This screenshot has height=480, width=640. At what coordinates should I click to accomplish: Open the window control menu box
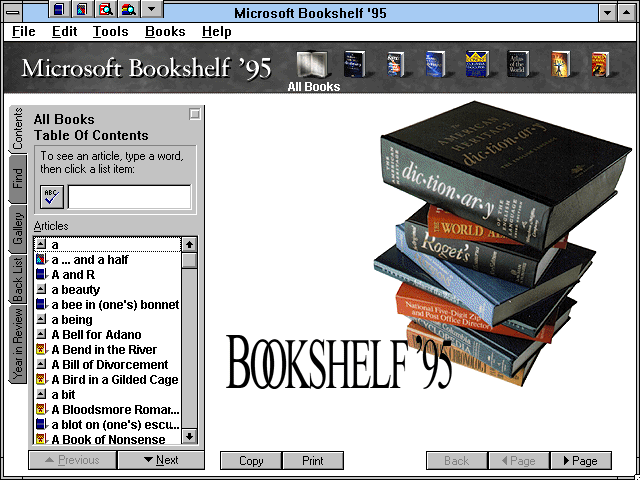point(13,12)
